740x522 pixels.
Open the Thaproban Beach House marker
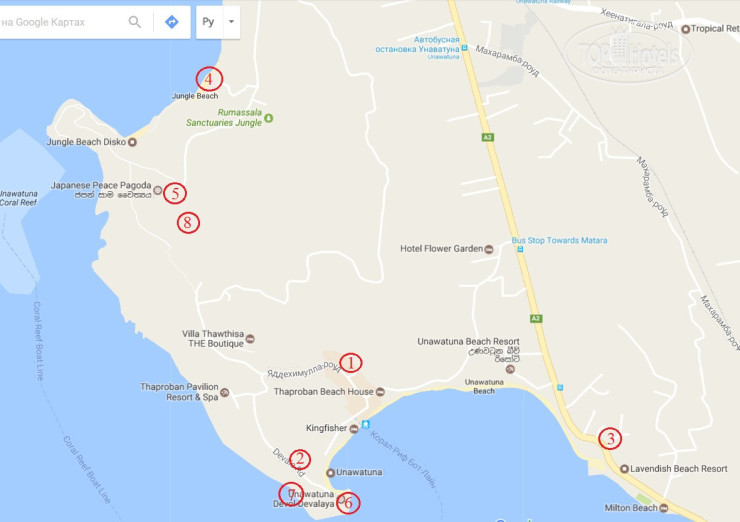pyautogui.click(x=380, y=392)
